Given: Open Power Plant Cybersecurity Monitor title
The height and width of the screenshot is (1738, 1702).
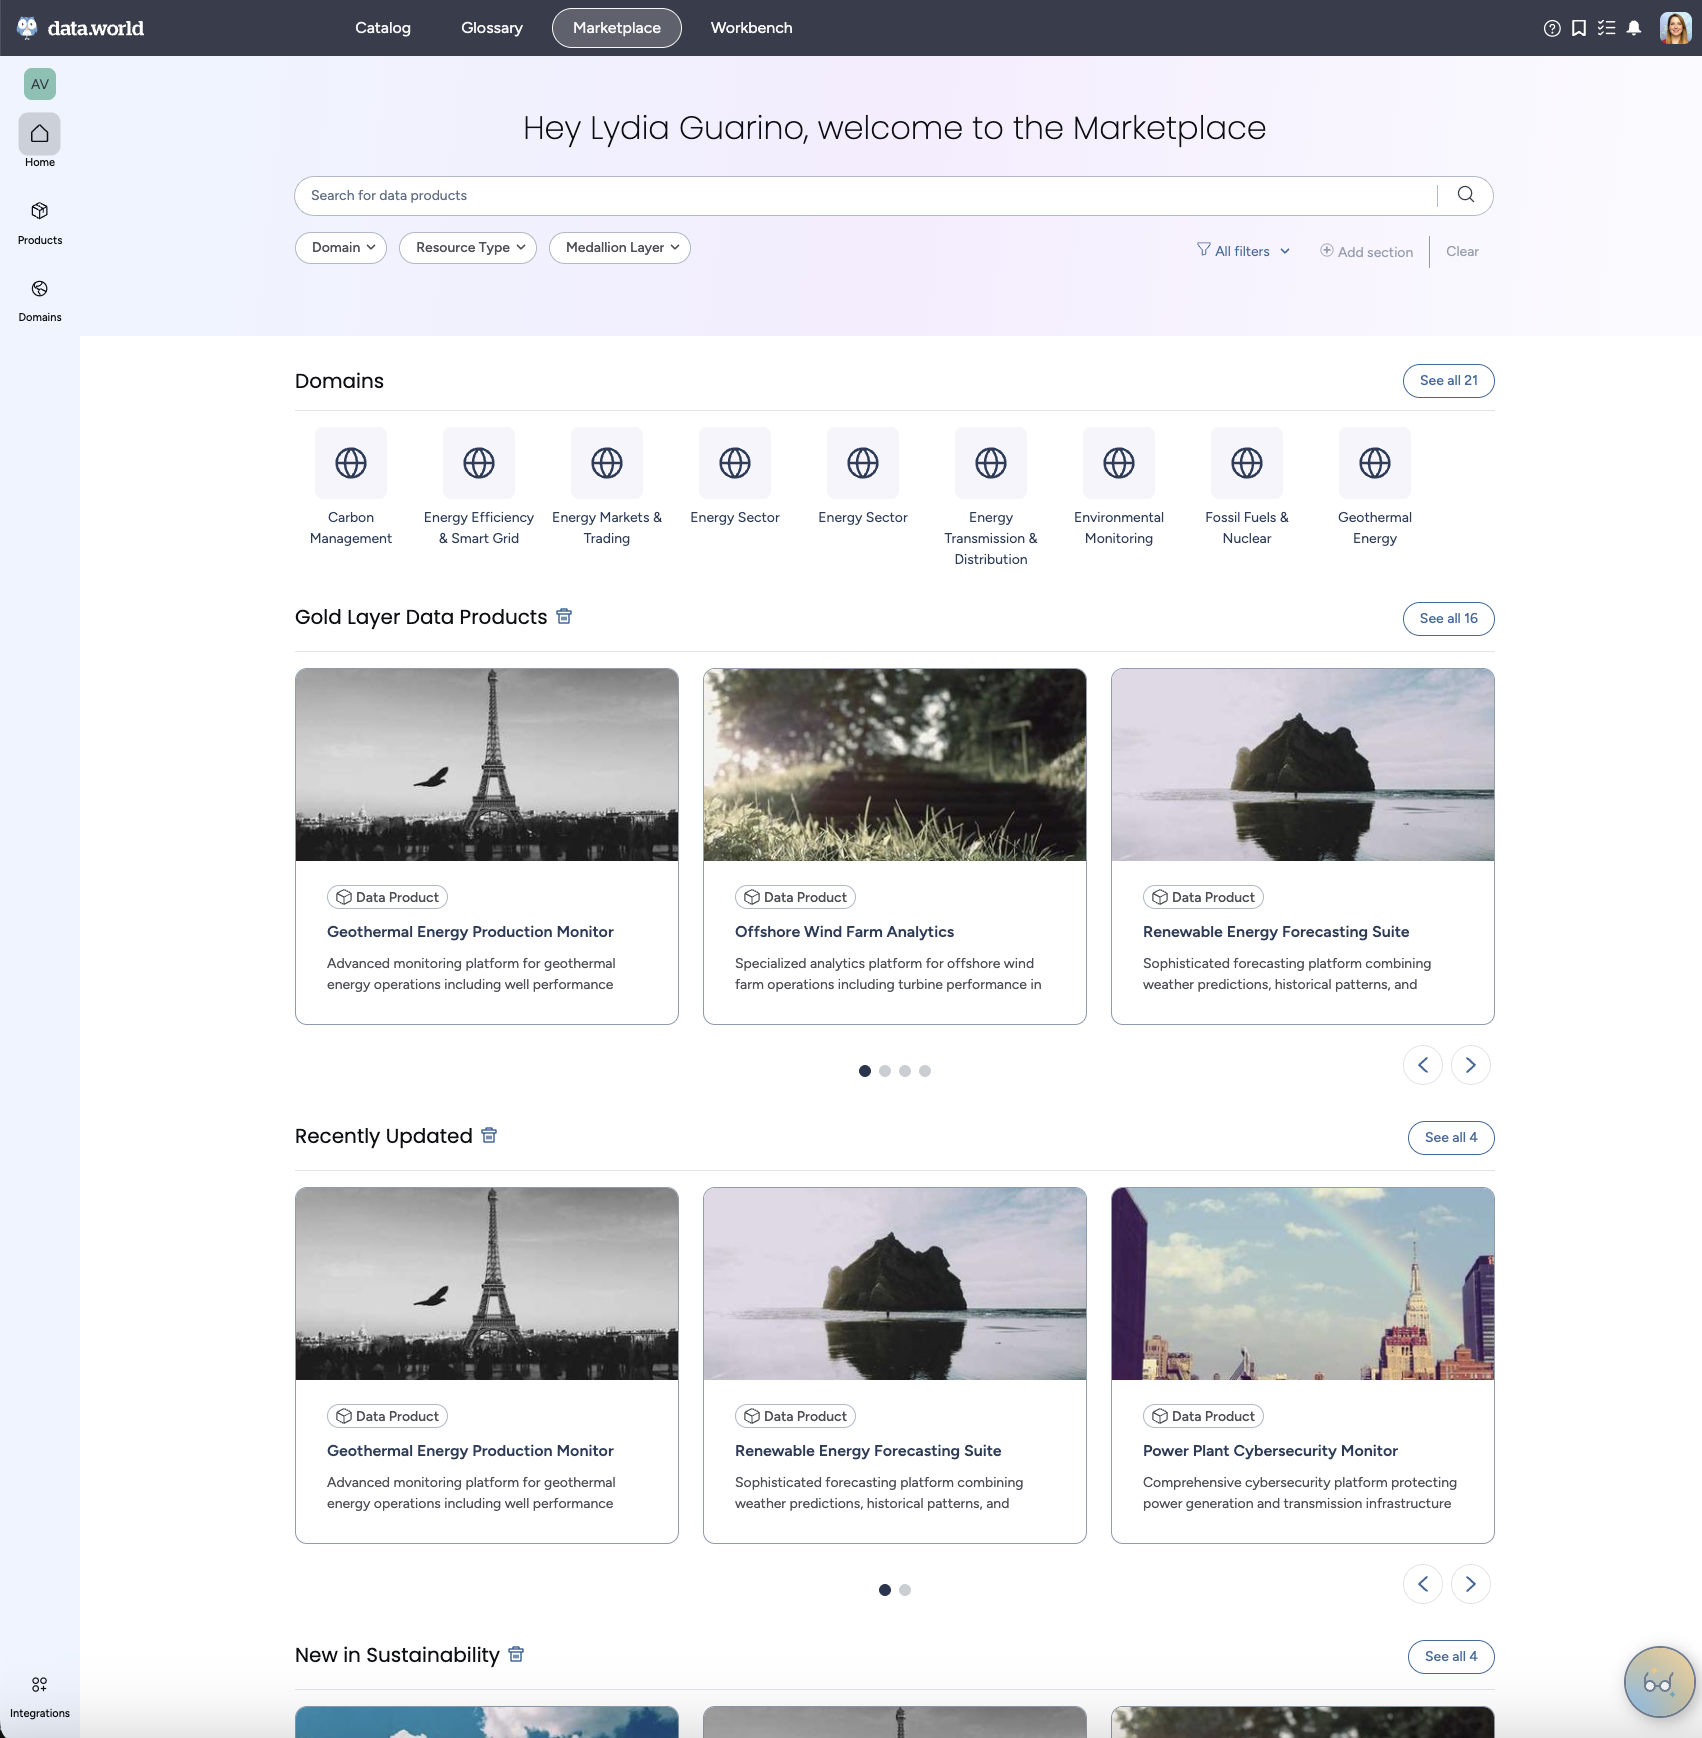Looking at the screenshot, I should [x=1270, y=1451].
